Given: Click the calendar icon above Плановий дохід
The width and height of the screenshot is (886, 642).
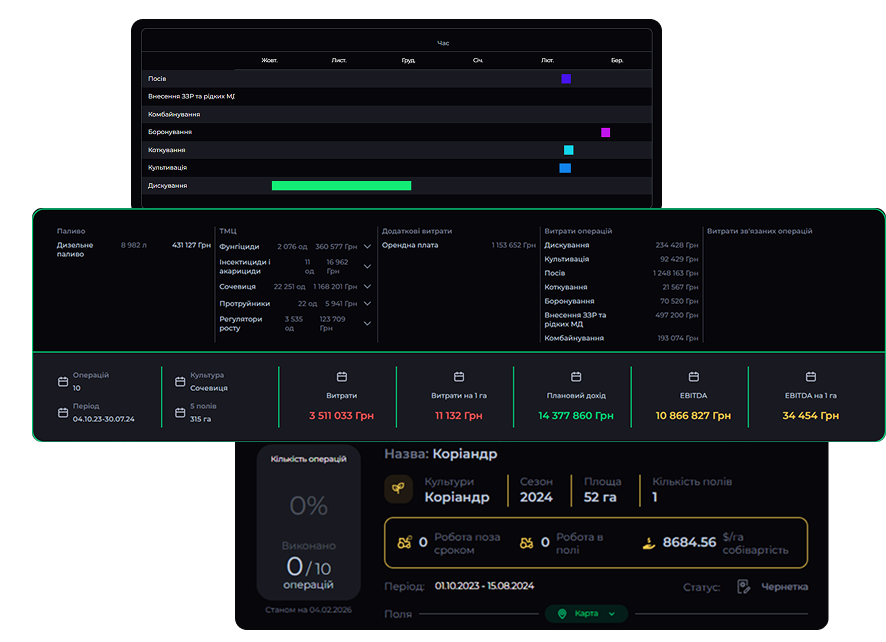Looking at the screenshot, I should (x=576, y=377).
